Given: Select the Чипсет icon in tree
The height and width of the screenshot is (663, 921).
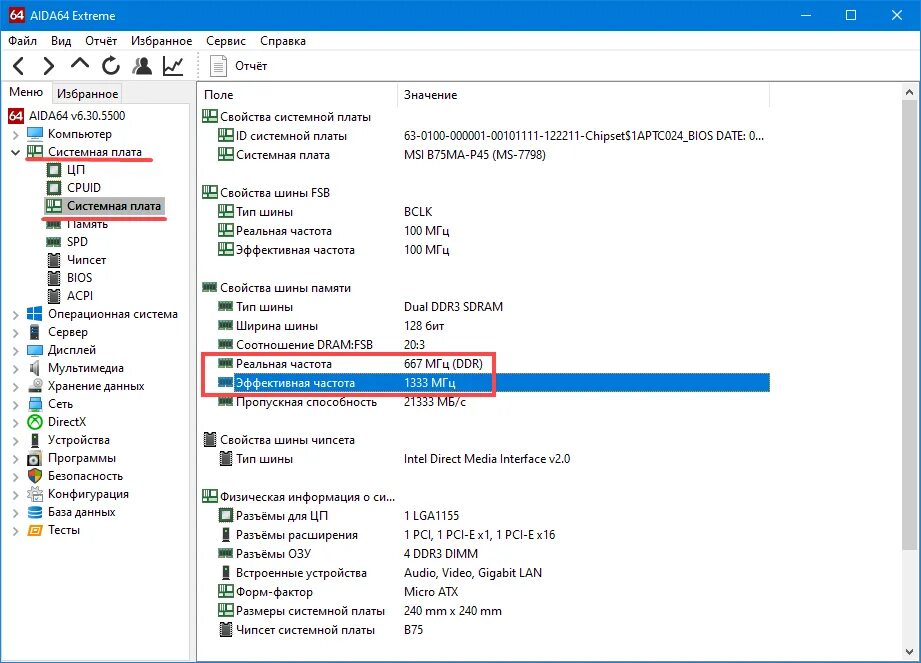Looking at the screenshot, I should point(54,260).
